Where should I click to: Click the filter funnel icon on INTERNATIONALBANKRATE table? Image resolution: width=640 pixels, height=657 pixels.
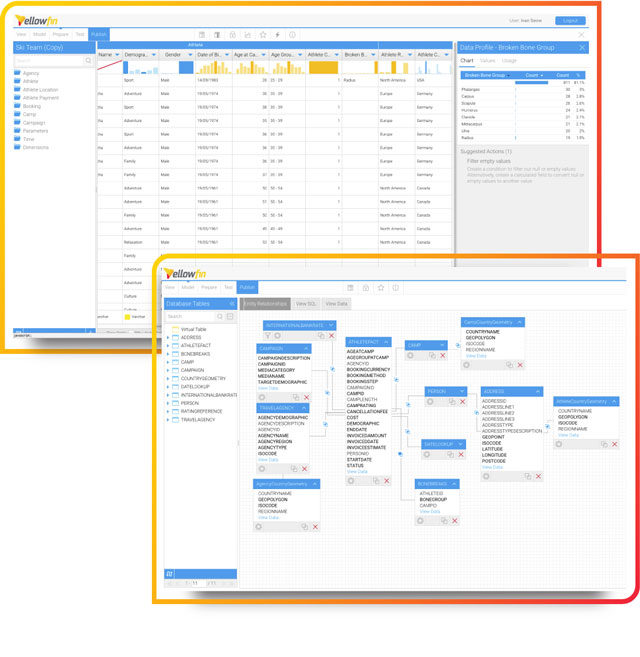click(268, 336)
